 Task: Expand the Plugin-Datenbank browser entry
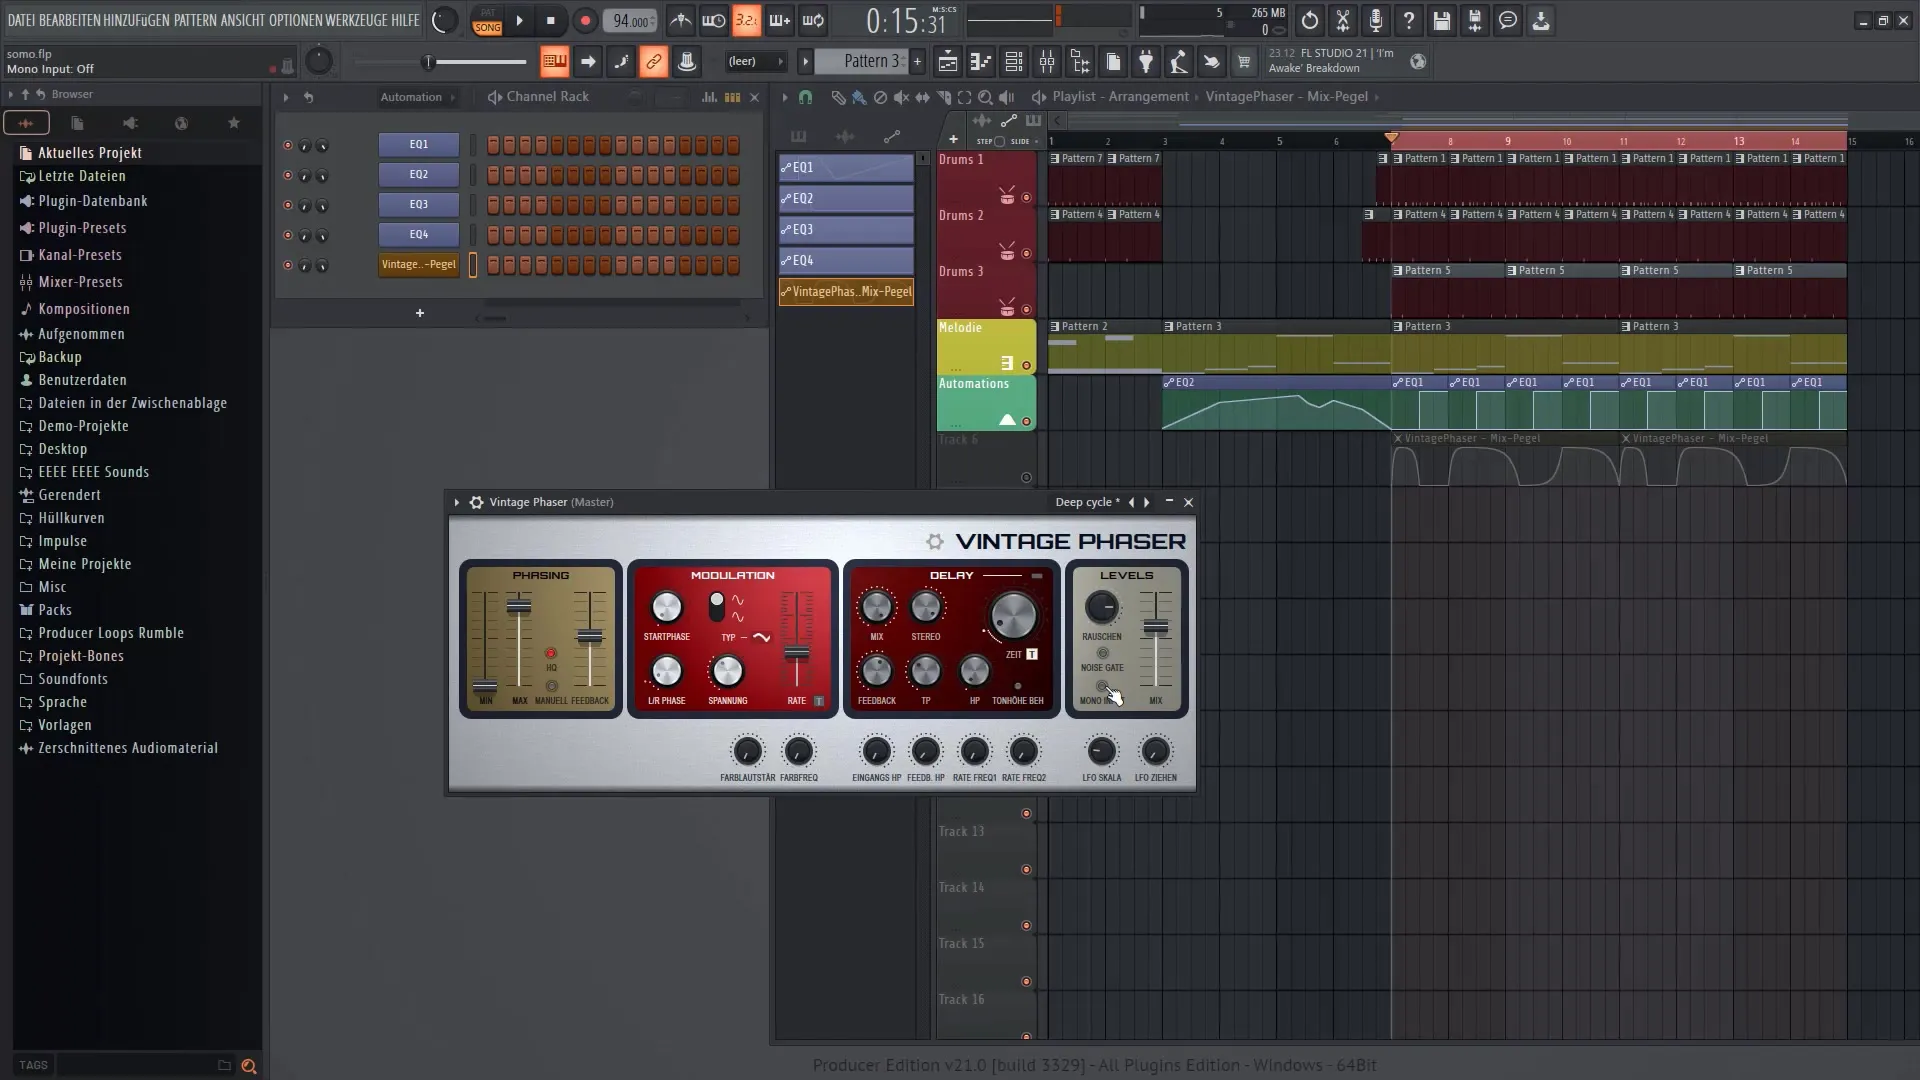(x=93, y=201)
